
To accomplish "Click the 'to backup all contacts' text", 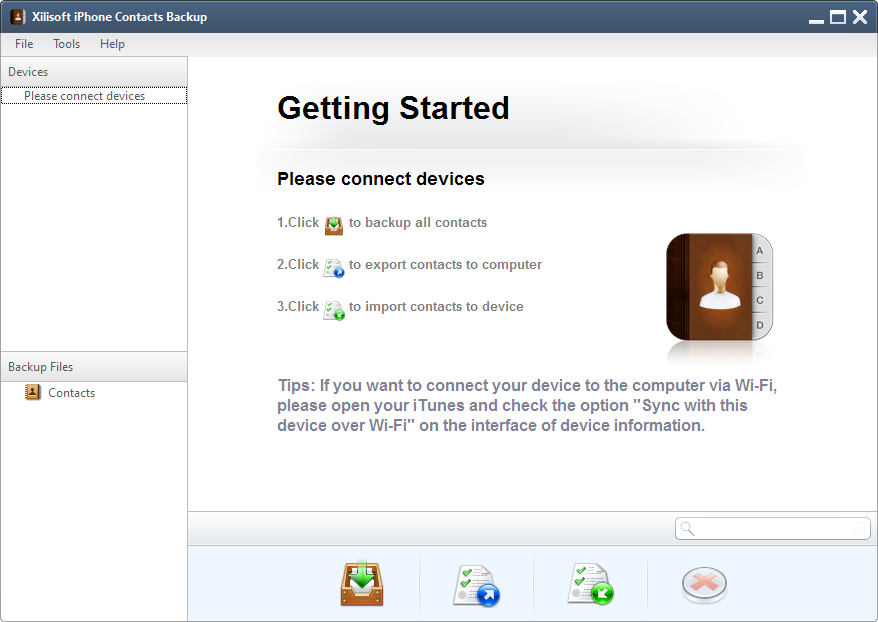I will coord(418,222).
